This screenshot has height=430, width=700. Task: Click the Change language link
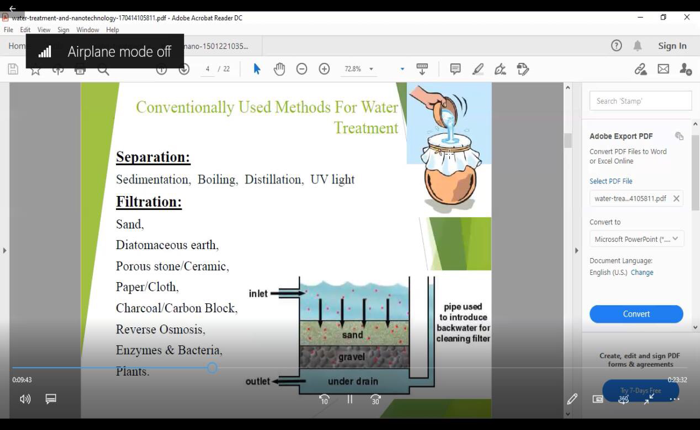[642, 272]
